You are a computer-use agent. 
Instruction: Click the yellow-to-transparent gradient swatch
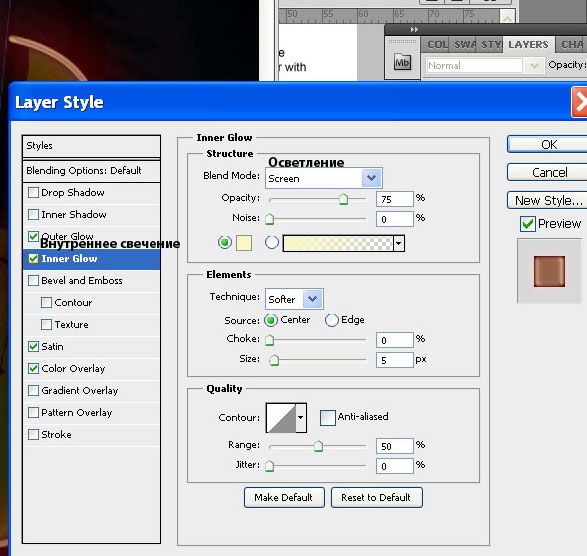tap(338, 243)
